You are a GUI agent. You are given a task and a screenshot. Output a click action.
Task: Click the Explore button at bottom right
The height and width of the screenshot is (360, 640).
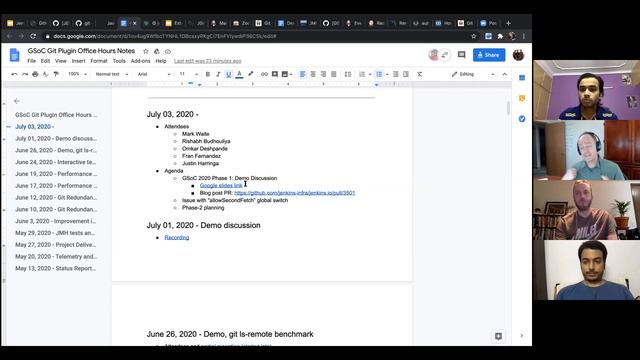coord(498,336)
